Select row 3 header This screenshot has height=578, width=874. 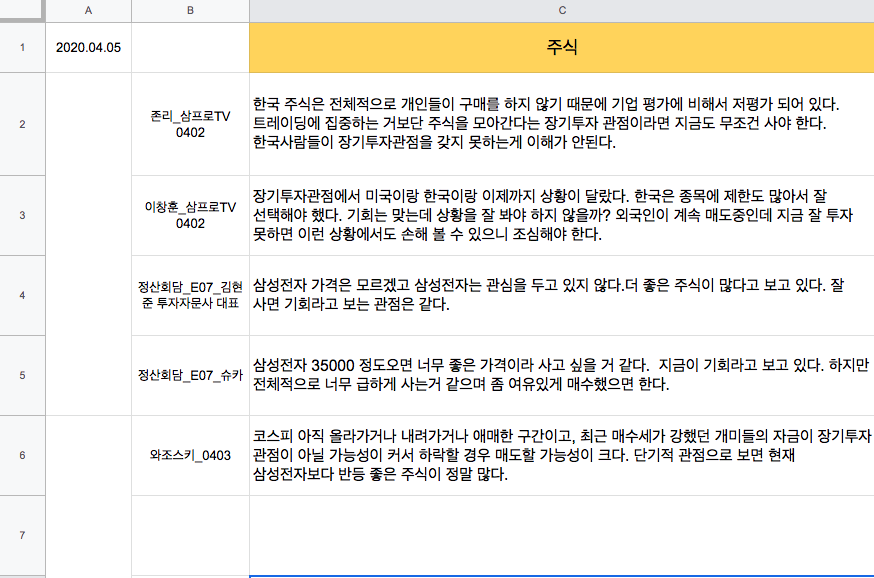[x=22, y=215]
